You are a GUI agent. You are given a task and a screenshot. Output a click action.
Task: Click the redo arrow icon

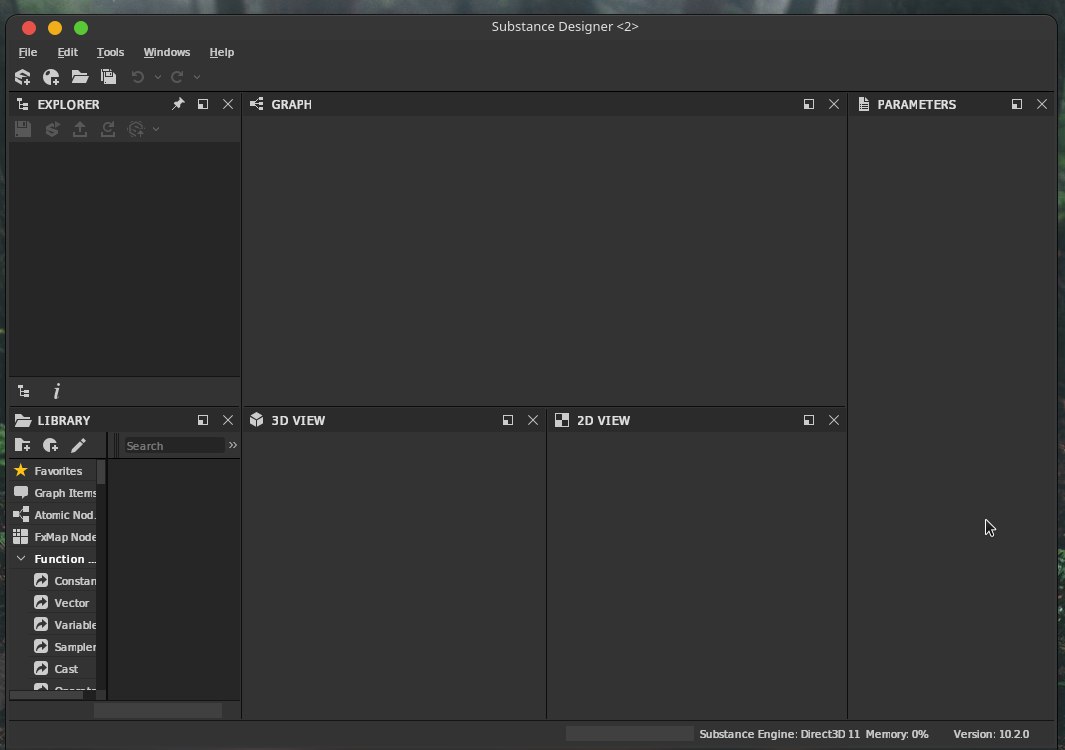tap(177, 77)
